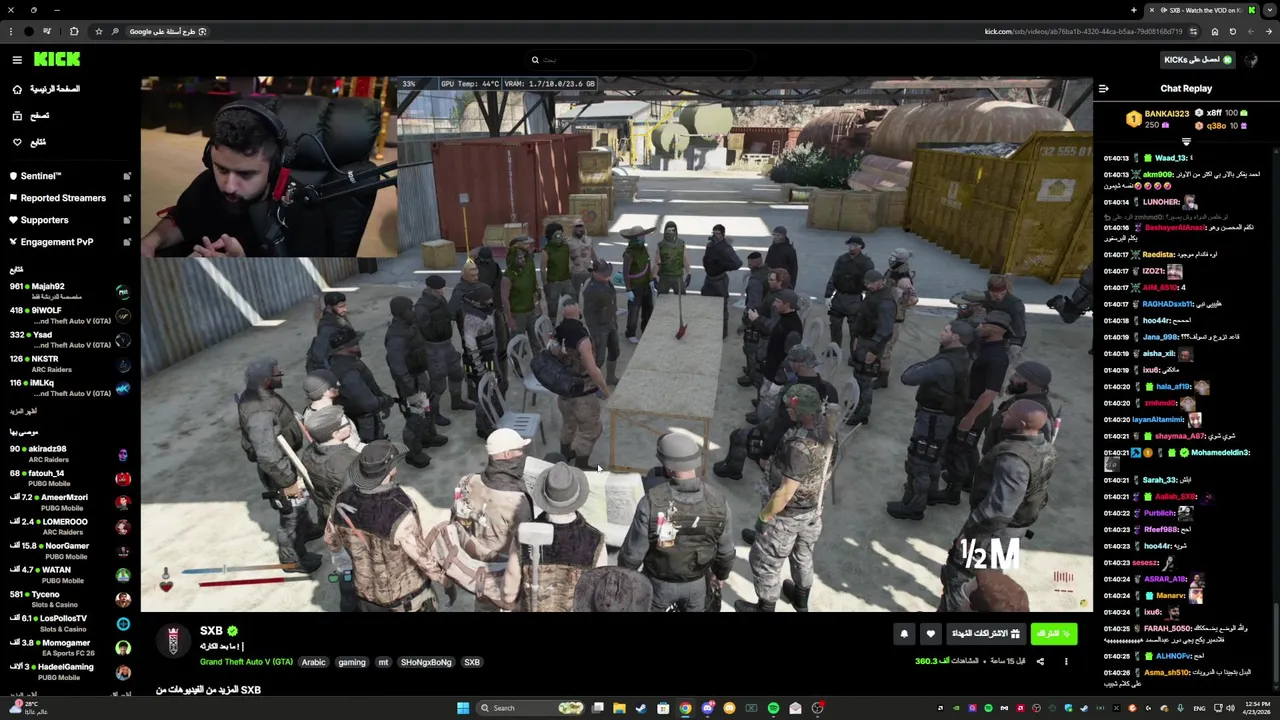
Task: Click the notification bell for SXB
Action: 904,634
